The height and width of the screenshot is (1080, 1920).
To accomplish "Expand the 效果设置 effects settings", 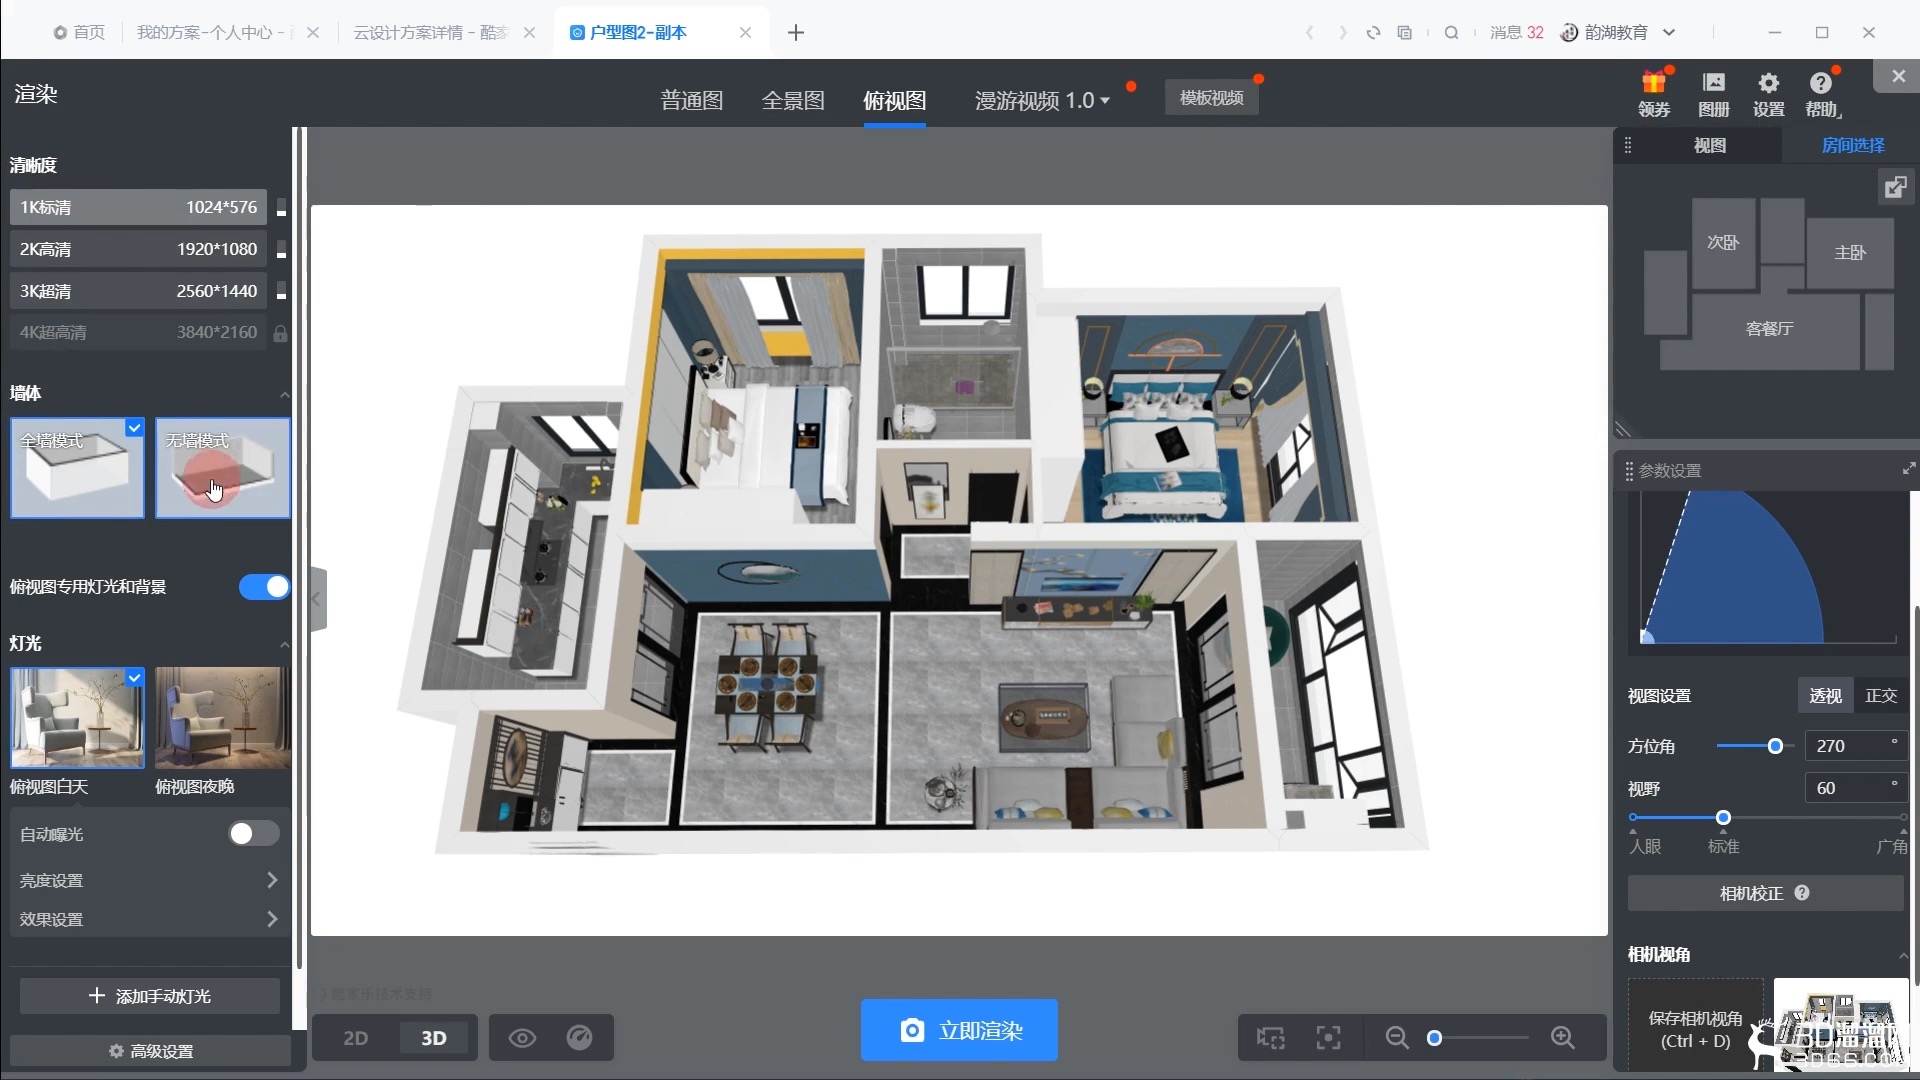I will [x=148, y=919].
